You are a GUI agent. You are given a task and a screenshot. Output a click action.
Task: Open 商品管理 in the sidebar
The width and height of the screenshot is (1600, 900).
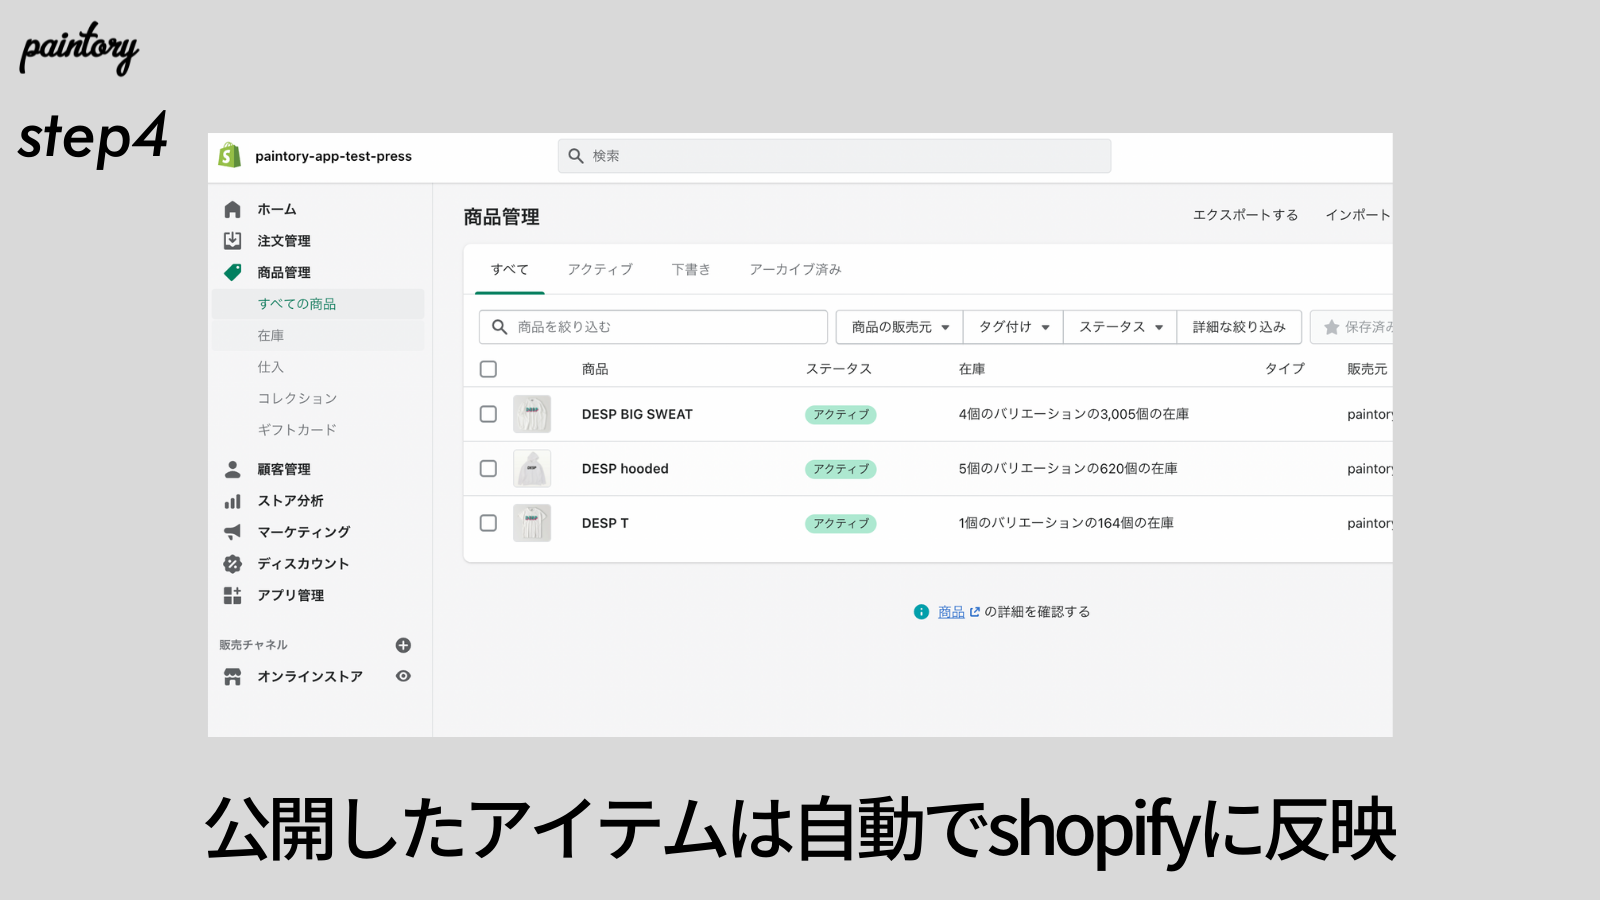pos(284,272)
